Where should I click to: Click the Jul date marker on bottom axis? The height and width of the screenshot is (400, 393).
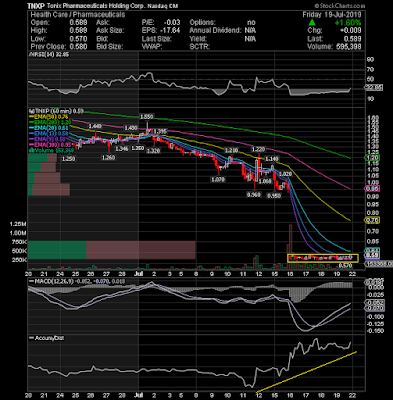138,395
